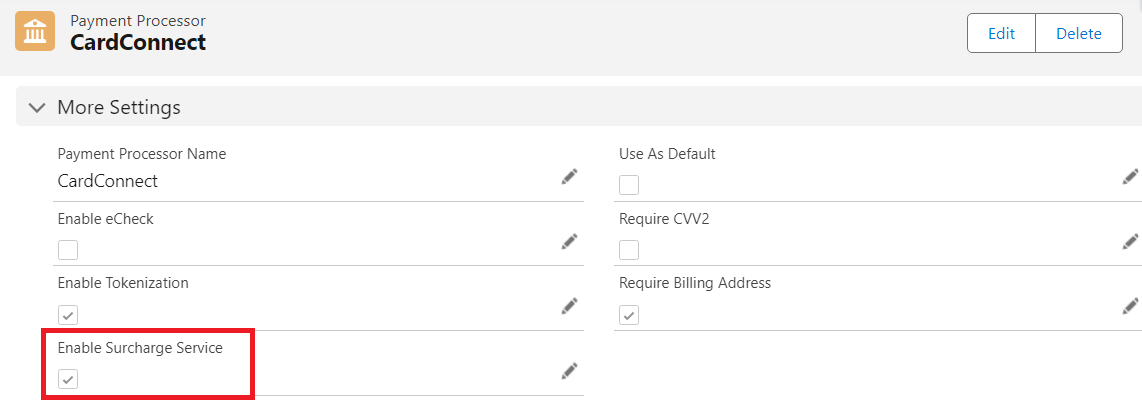The width and height of the screenshot is (1142, 411).
Task: Click pencil icon for Require Billing Address
Action: [1130, 306]
